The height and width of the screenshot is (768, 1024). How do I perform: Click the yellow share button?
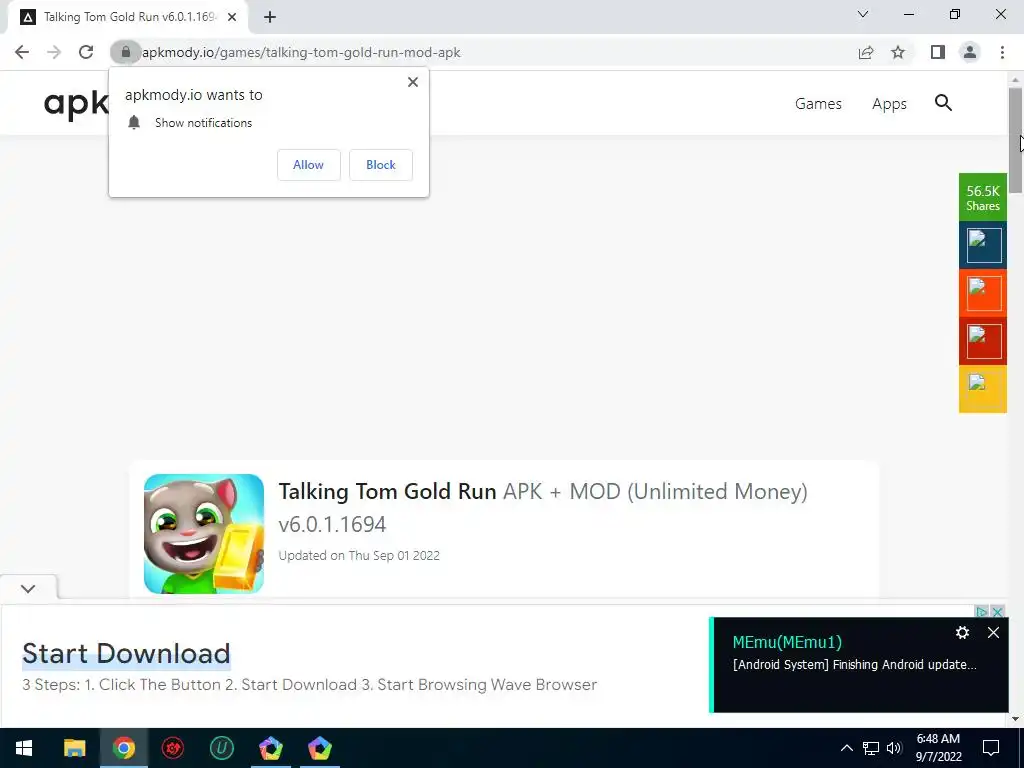tap(983, 389)
